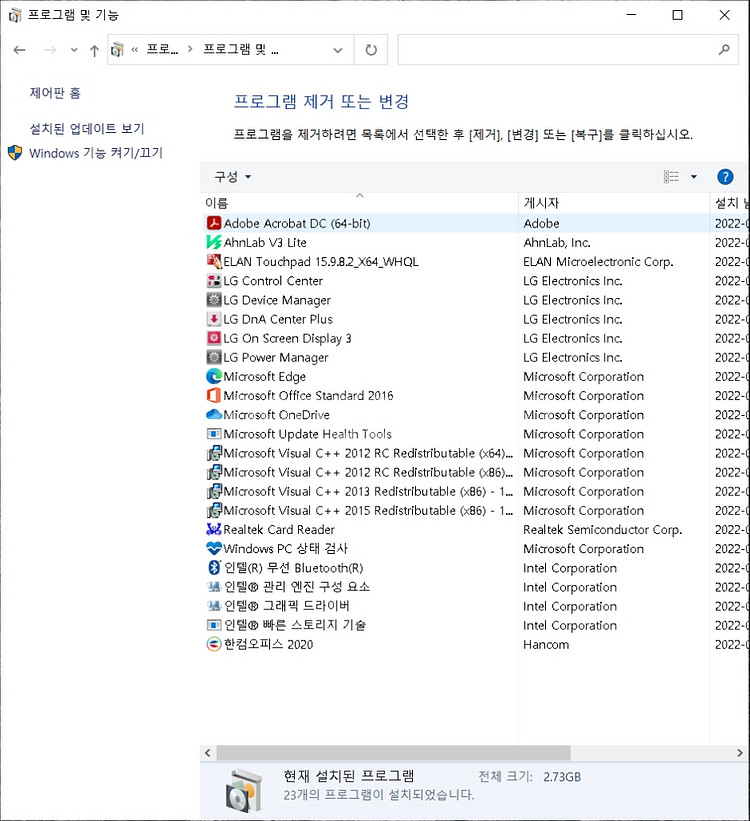
Task: Click the 인텔 관리 엔진 구성 요소 icon
Action: (x=214, y=587)
